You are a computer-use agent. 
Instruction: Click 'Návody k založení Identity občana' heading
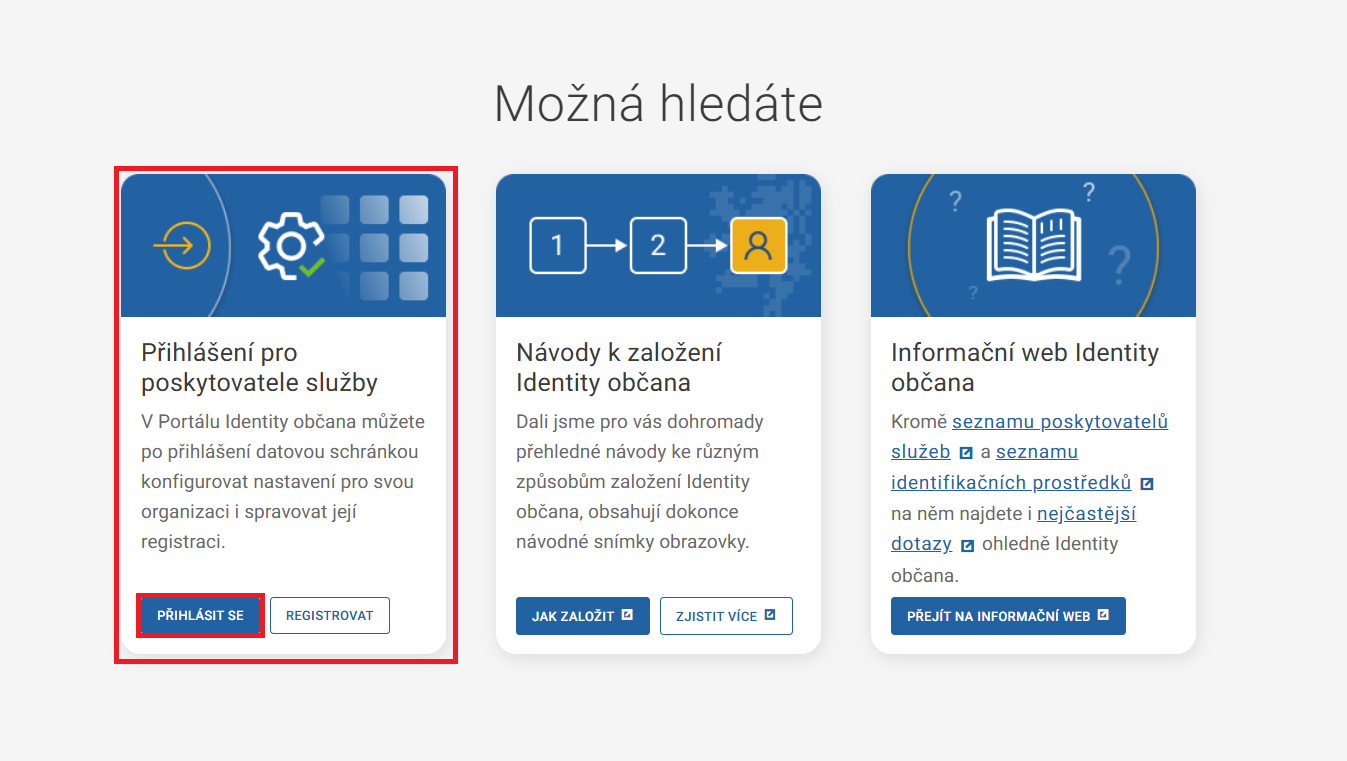click(618, 367)
